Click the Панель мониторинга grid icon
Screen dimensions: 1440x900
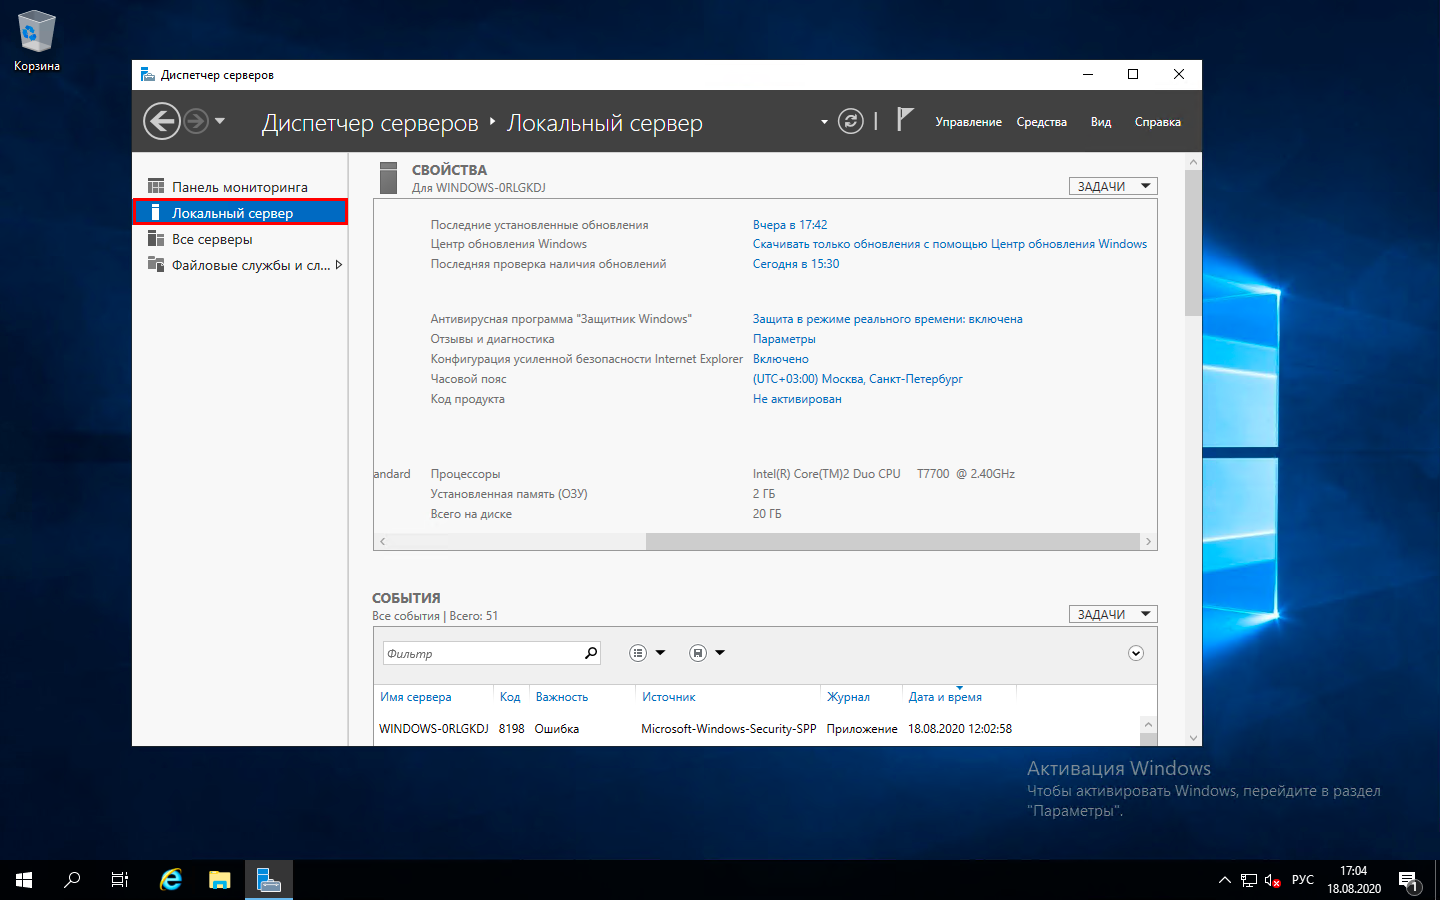click(156, 186)
